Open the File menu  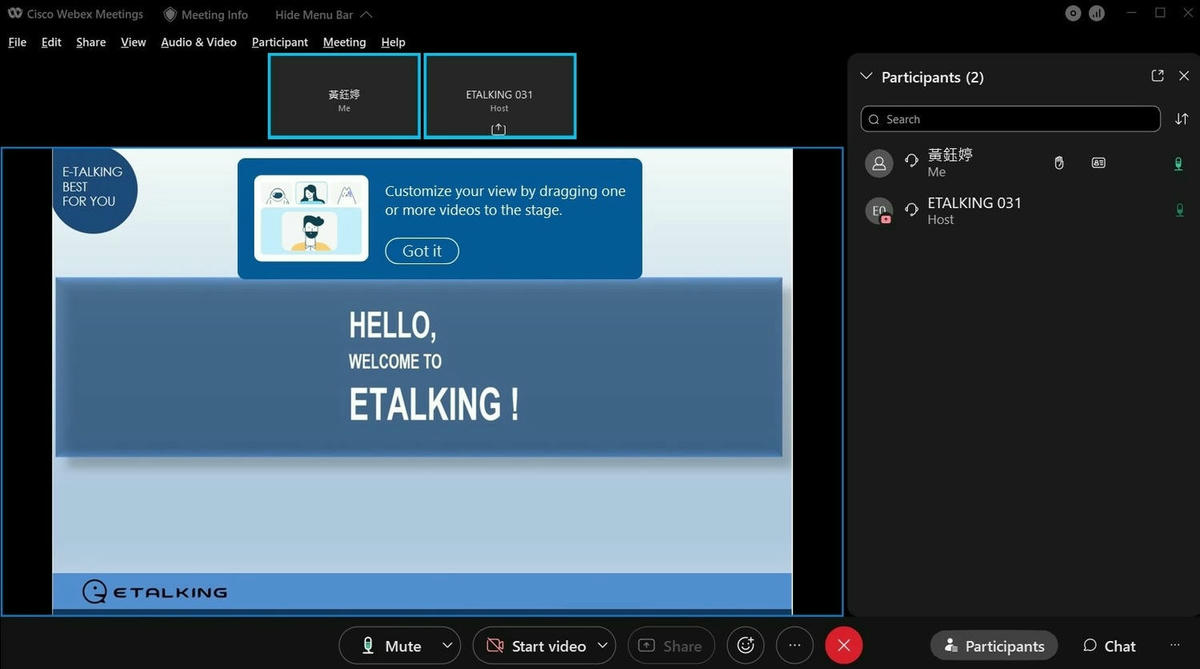point(17,42)
